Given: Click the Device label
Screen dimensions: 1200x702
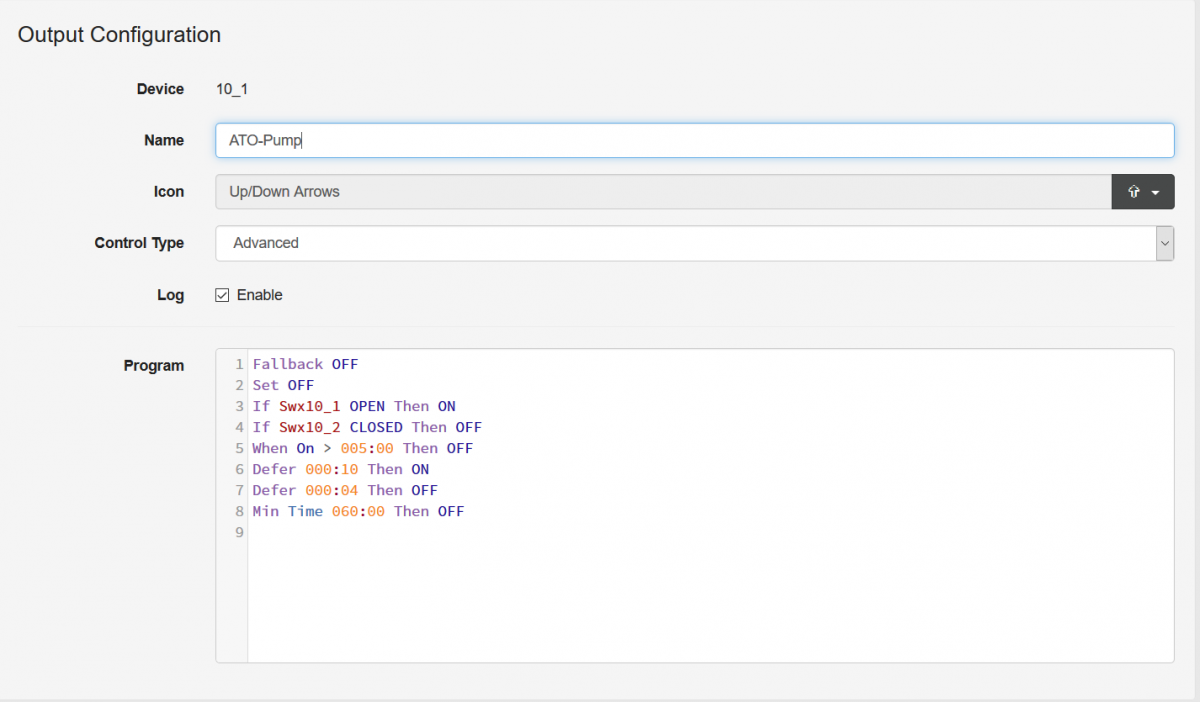Looking at the screenshot, I should point(160,89).
